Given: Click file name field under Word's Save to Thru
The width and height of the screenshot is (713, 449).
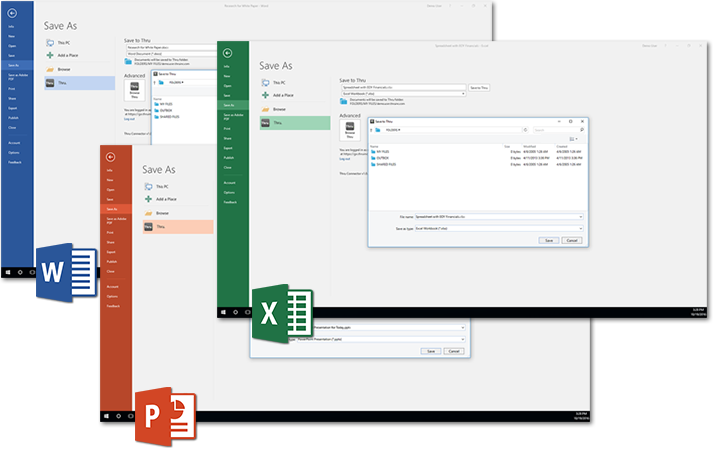Looking at the screenshot, I should 171,47.
